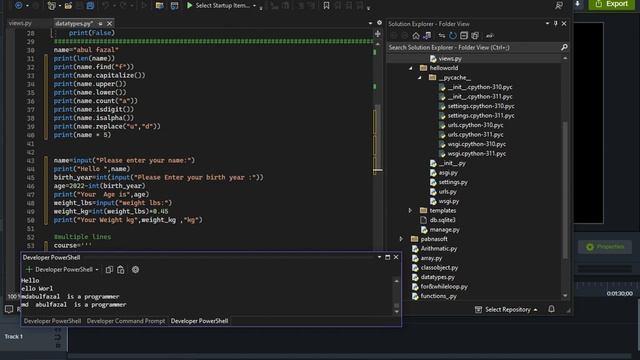Click the notification bell in status bar

[x=551, y=309]
